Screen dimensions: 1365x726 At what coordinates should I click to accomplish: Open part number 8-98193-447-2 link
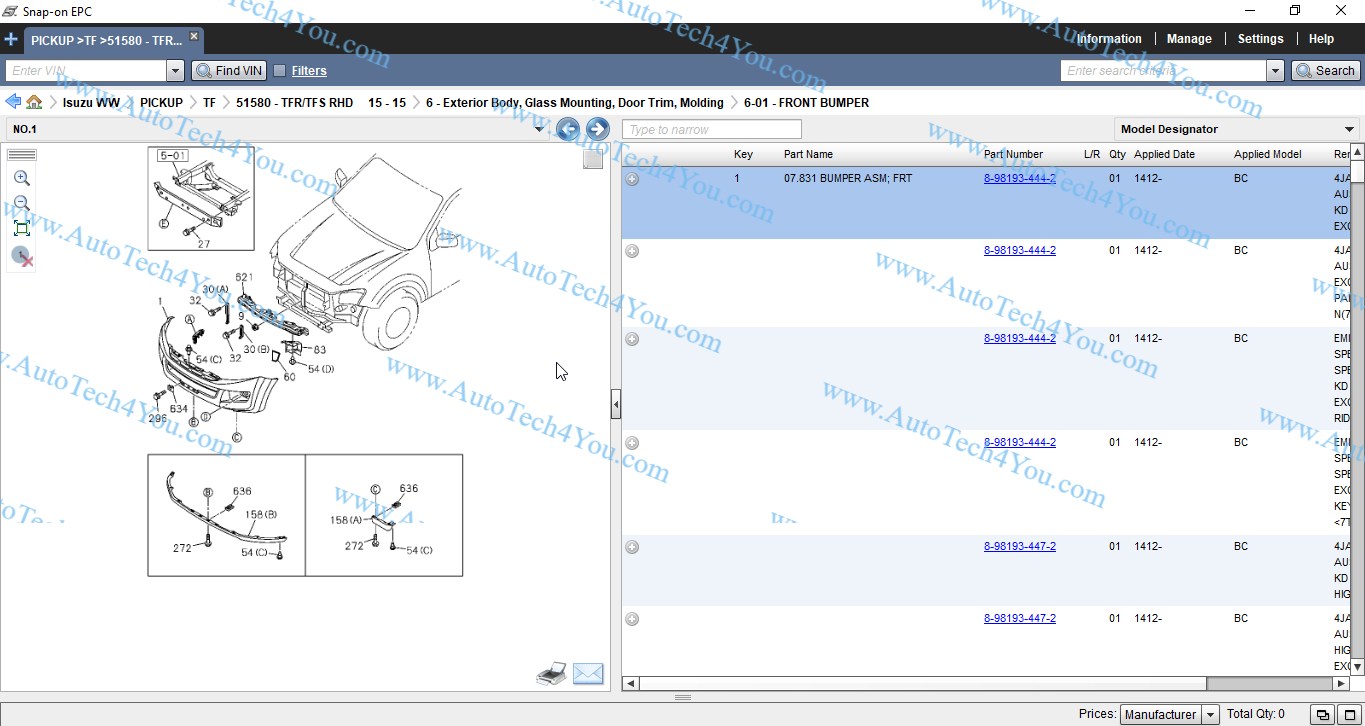pyautogui.click(x=1019, y=547)
